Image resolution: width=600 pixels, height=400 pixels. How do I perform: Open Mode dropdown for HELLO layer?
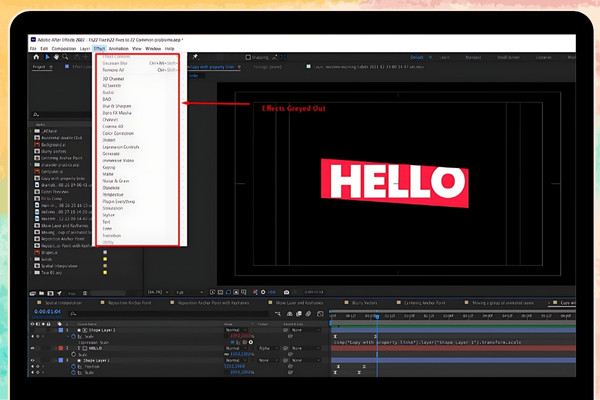point(236,348)
